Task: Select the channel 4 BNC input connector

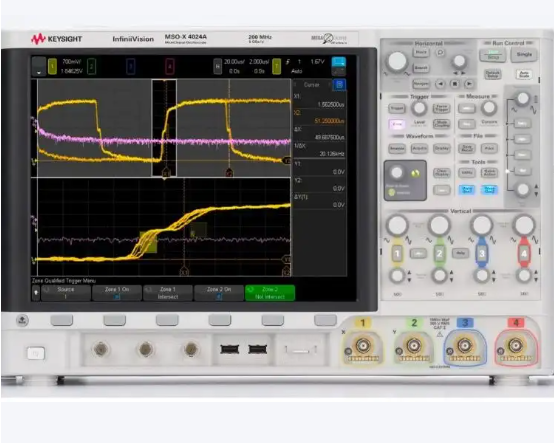Action: (515, 345)
